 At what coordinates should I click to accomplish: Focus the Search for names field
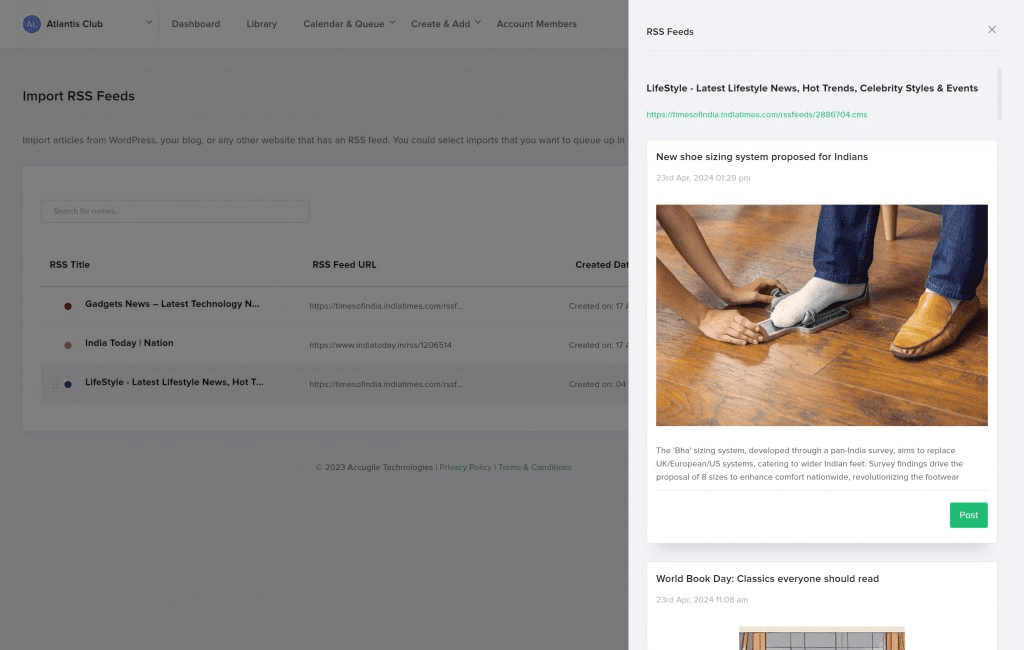tap(175, 211)
